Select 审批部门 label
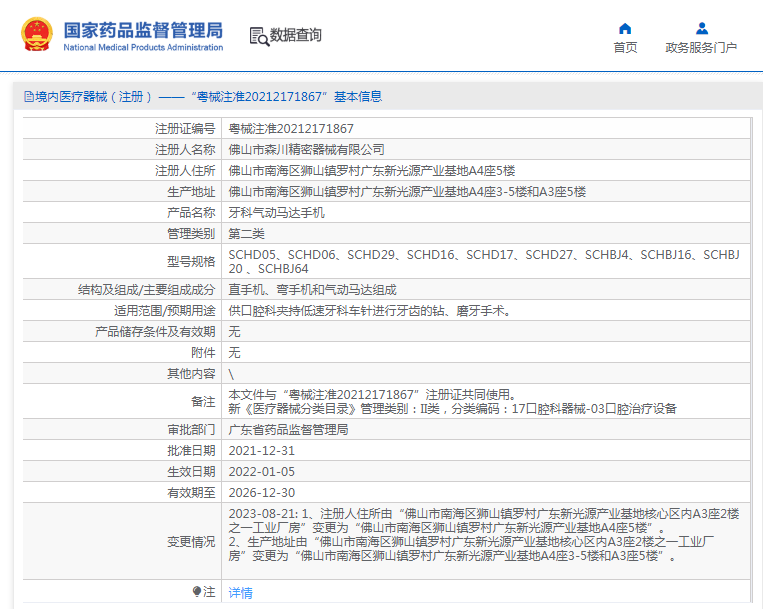763x609 pixels. pyautogui.click(x=191, y=430)
